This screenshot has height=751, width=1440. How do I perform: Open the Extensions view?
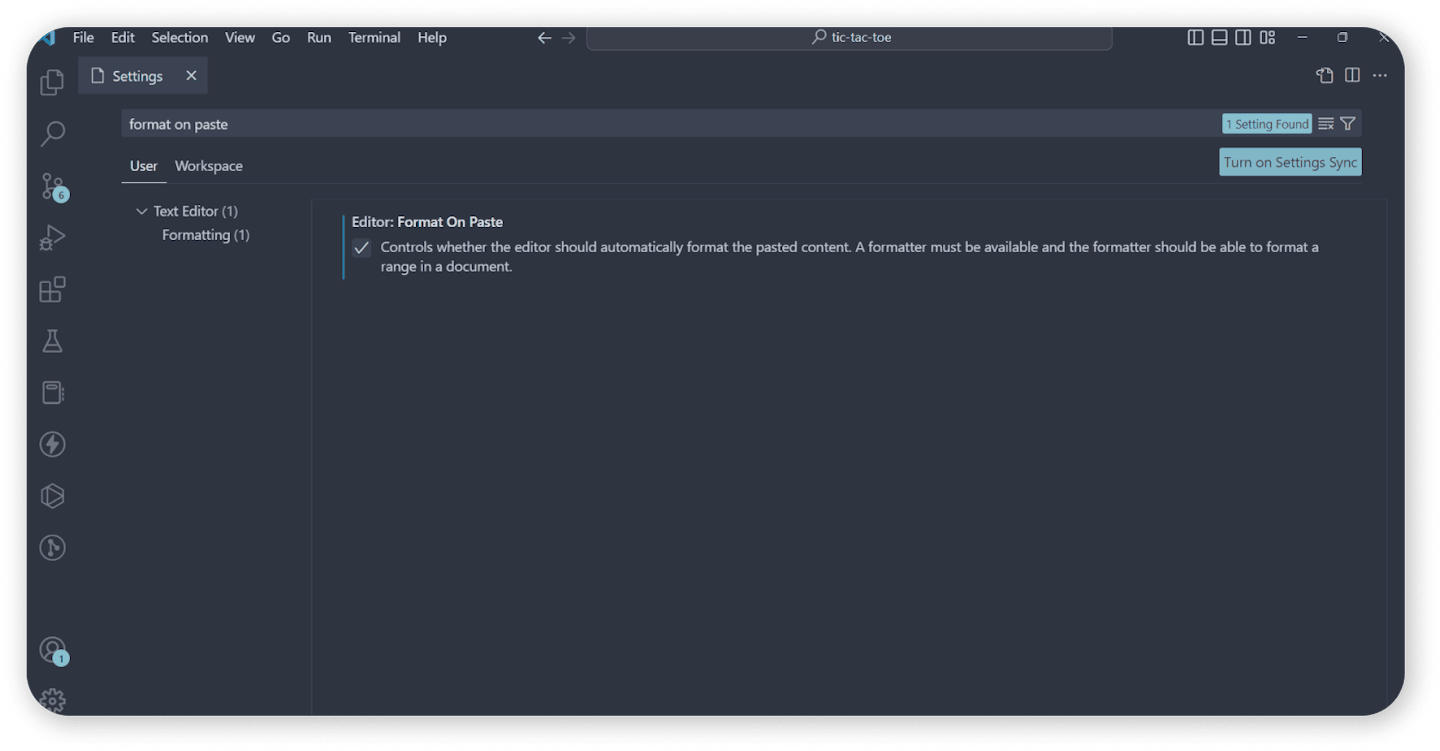coord(52,290)
